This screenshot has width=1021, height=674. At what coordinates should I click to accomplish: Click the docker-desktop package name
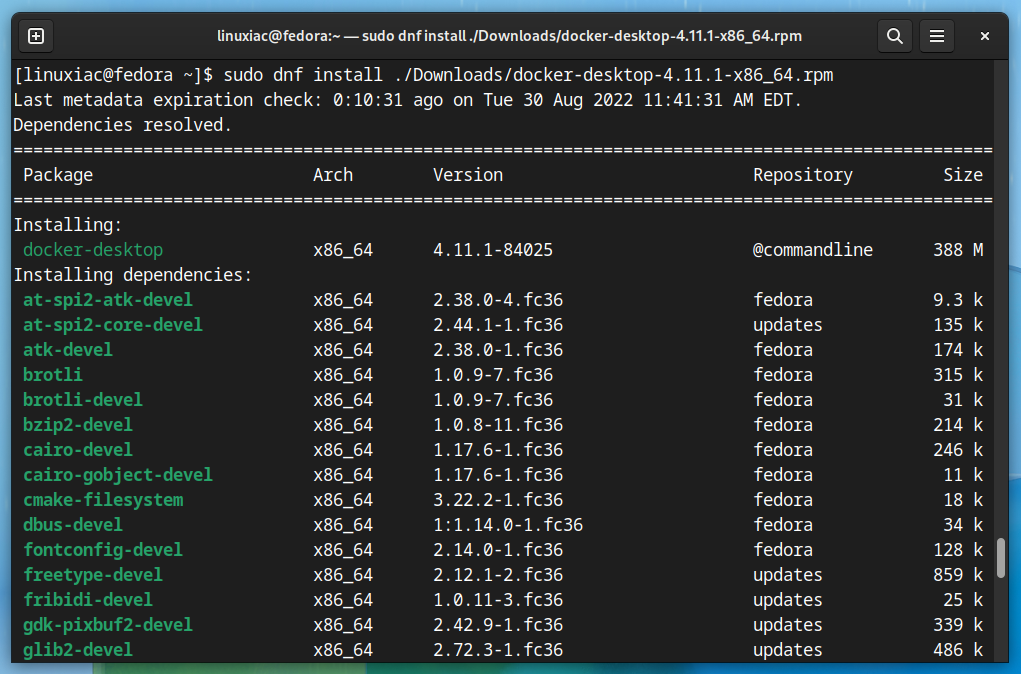[x=93, y=250]
